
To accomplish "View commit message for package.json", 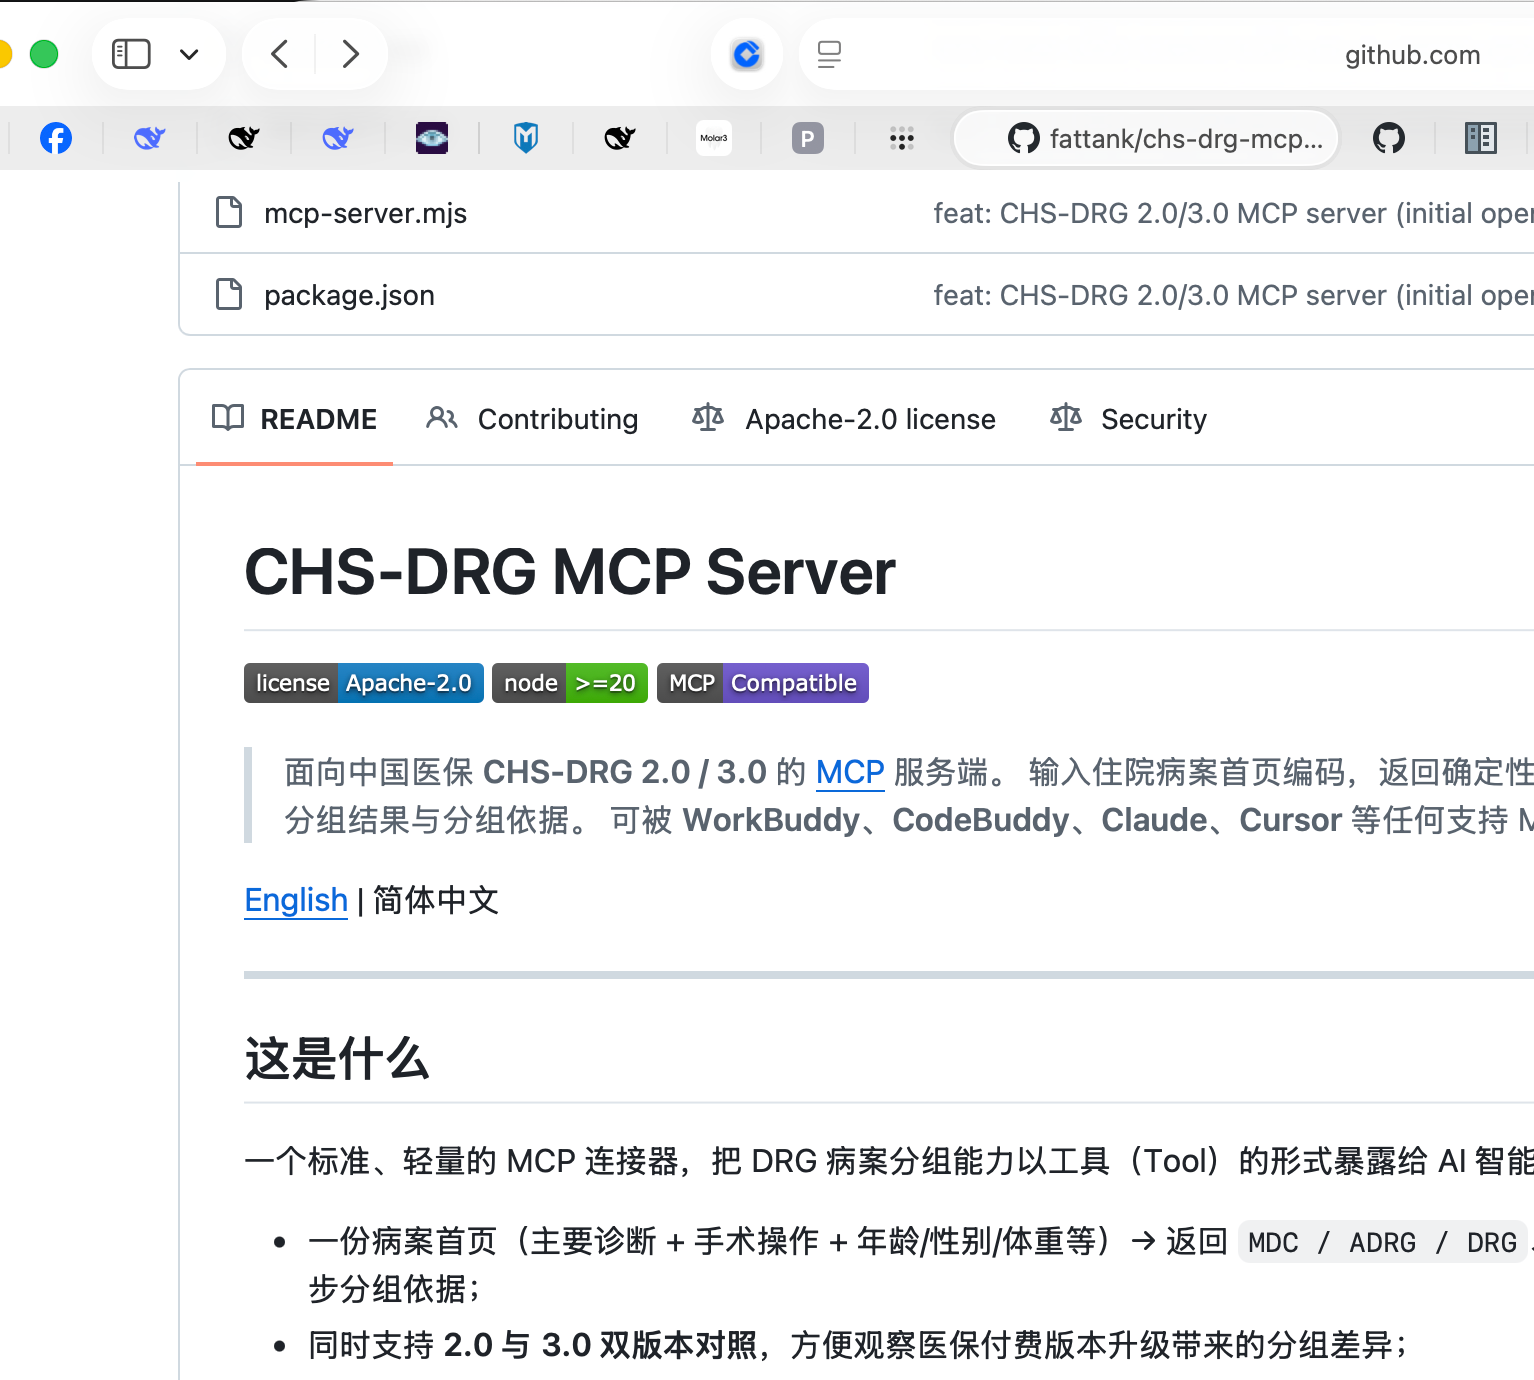I will (x=1233, y=295).
